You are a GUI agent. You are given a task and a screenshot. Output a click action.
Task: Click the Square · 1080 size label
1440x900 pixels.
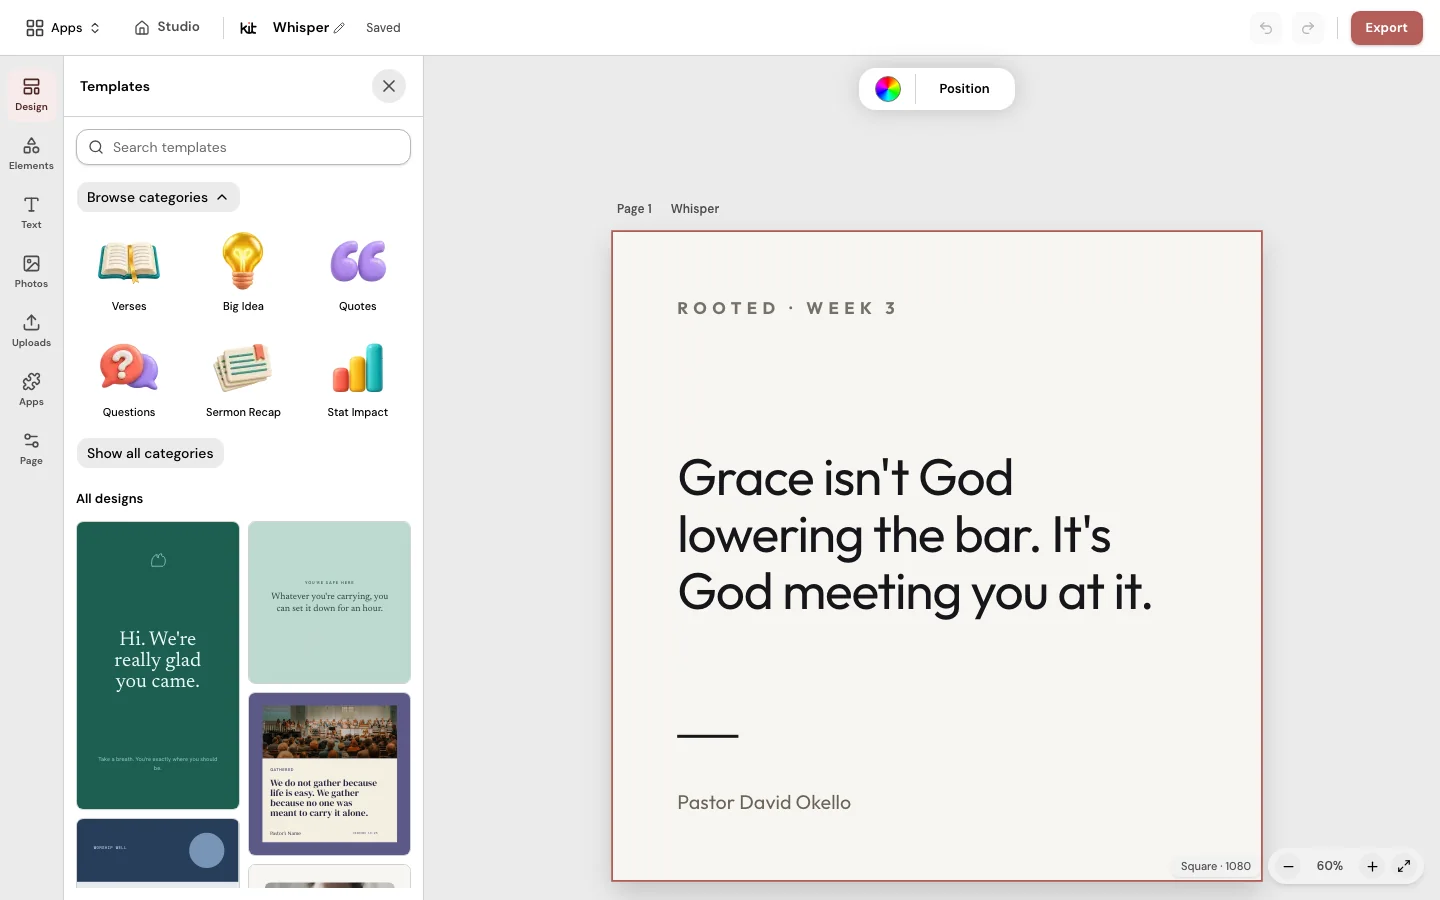(1216, 866)
